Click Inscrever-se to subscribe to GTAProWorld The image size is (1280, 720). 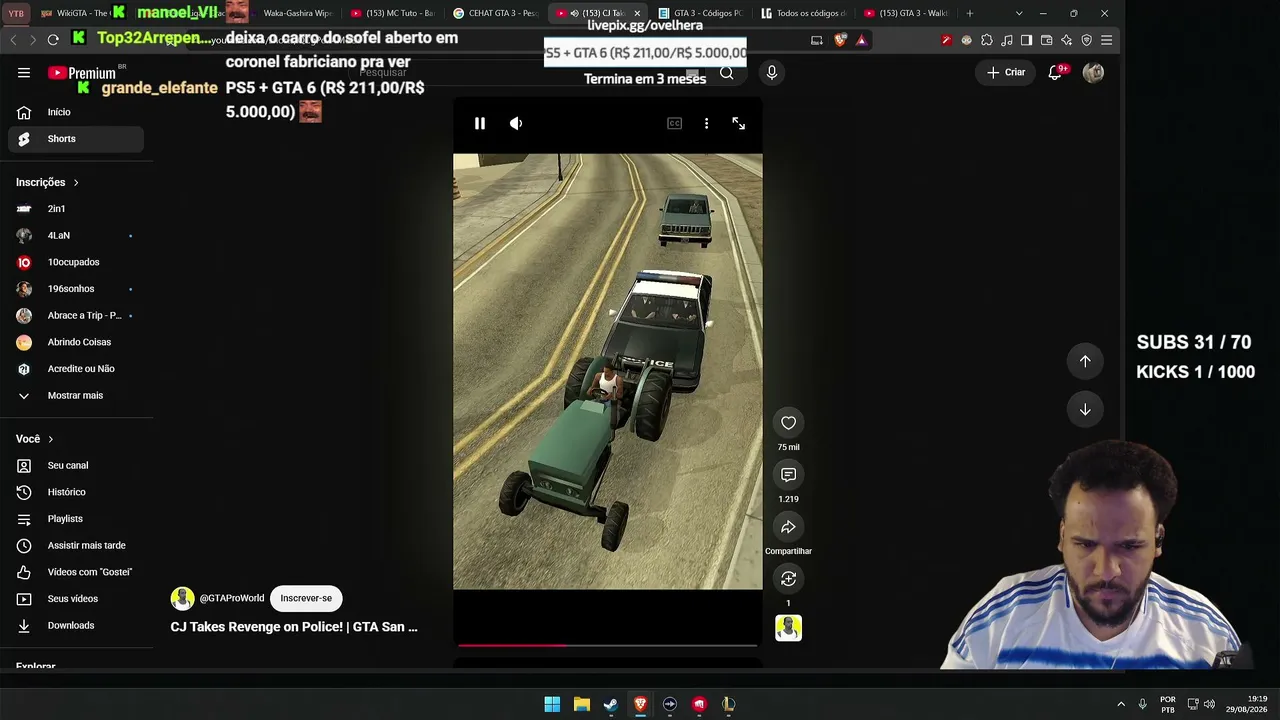pos(306,599)
